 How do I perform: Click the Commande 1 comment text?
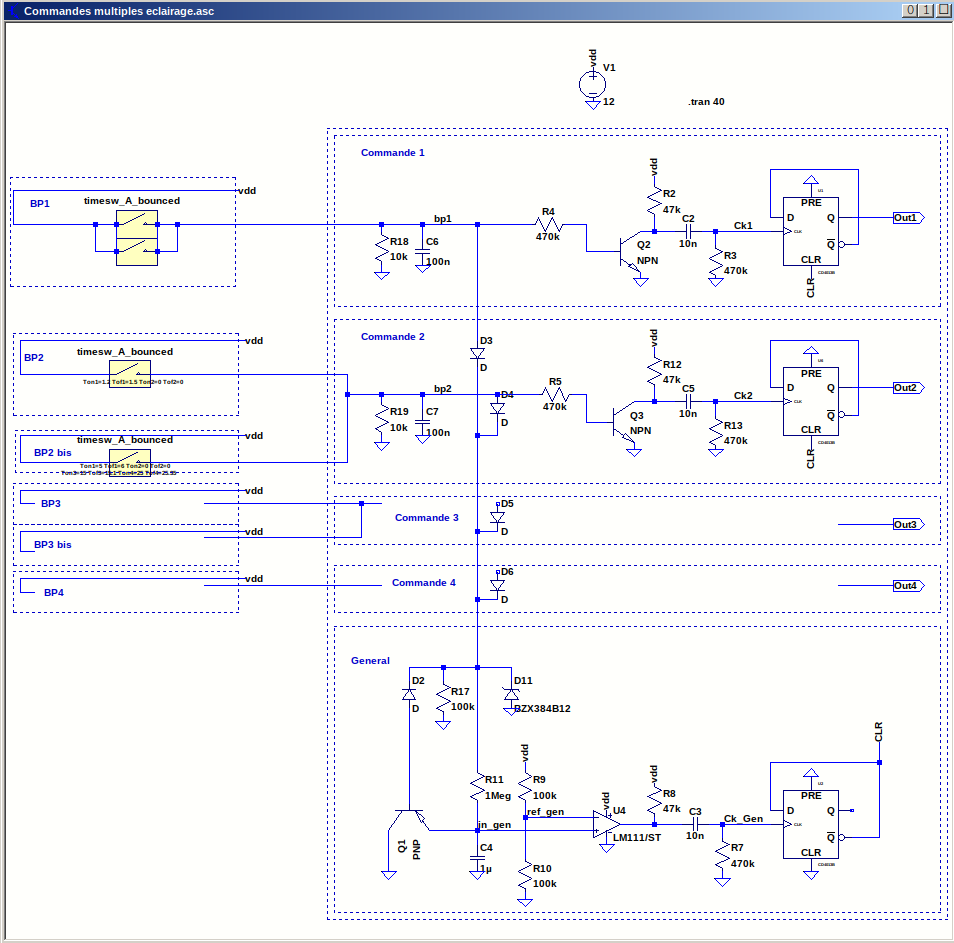click(392, 153)
